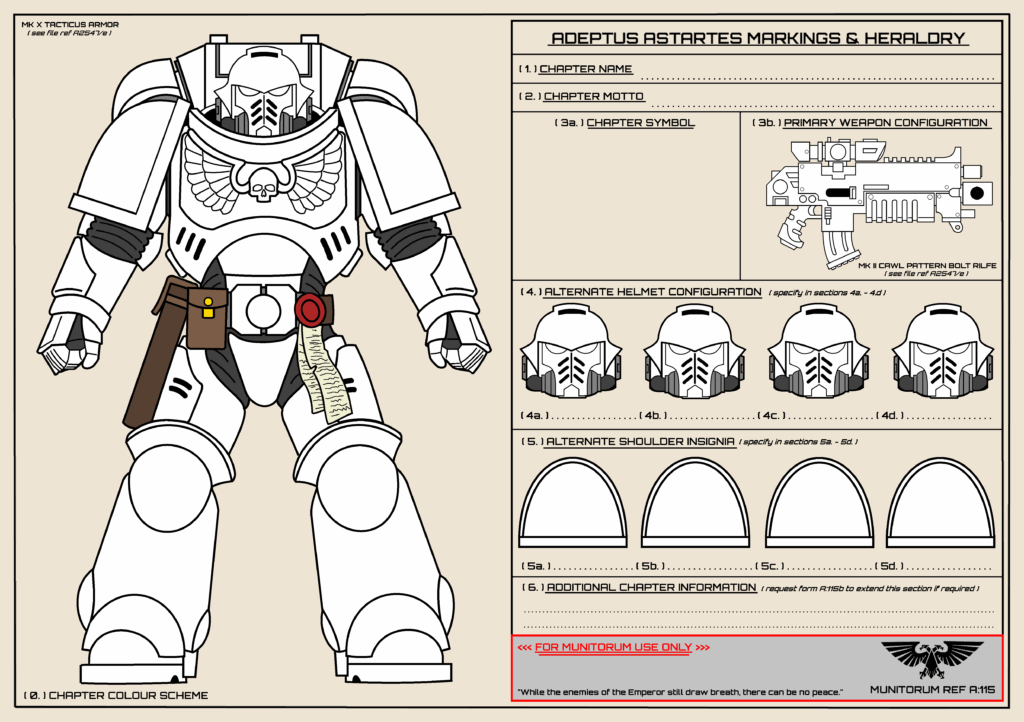The image size is (1024, 722).
Task: Click the 'specify in sections 4a. - 4.d' note
Action: (x=827, y=292)
